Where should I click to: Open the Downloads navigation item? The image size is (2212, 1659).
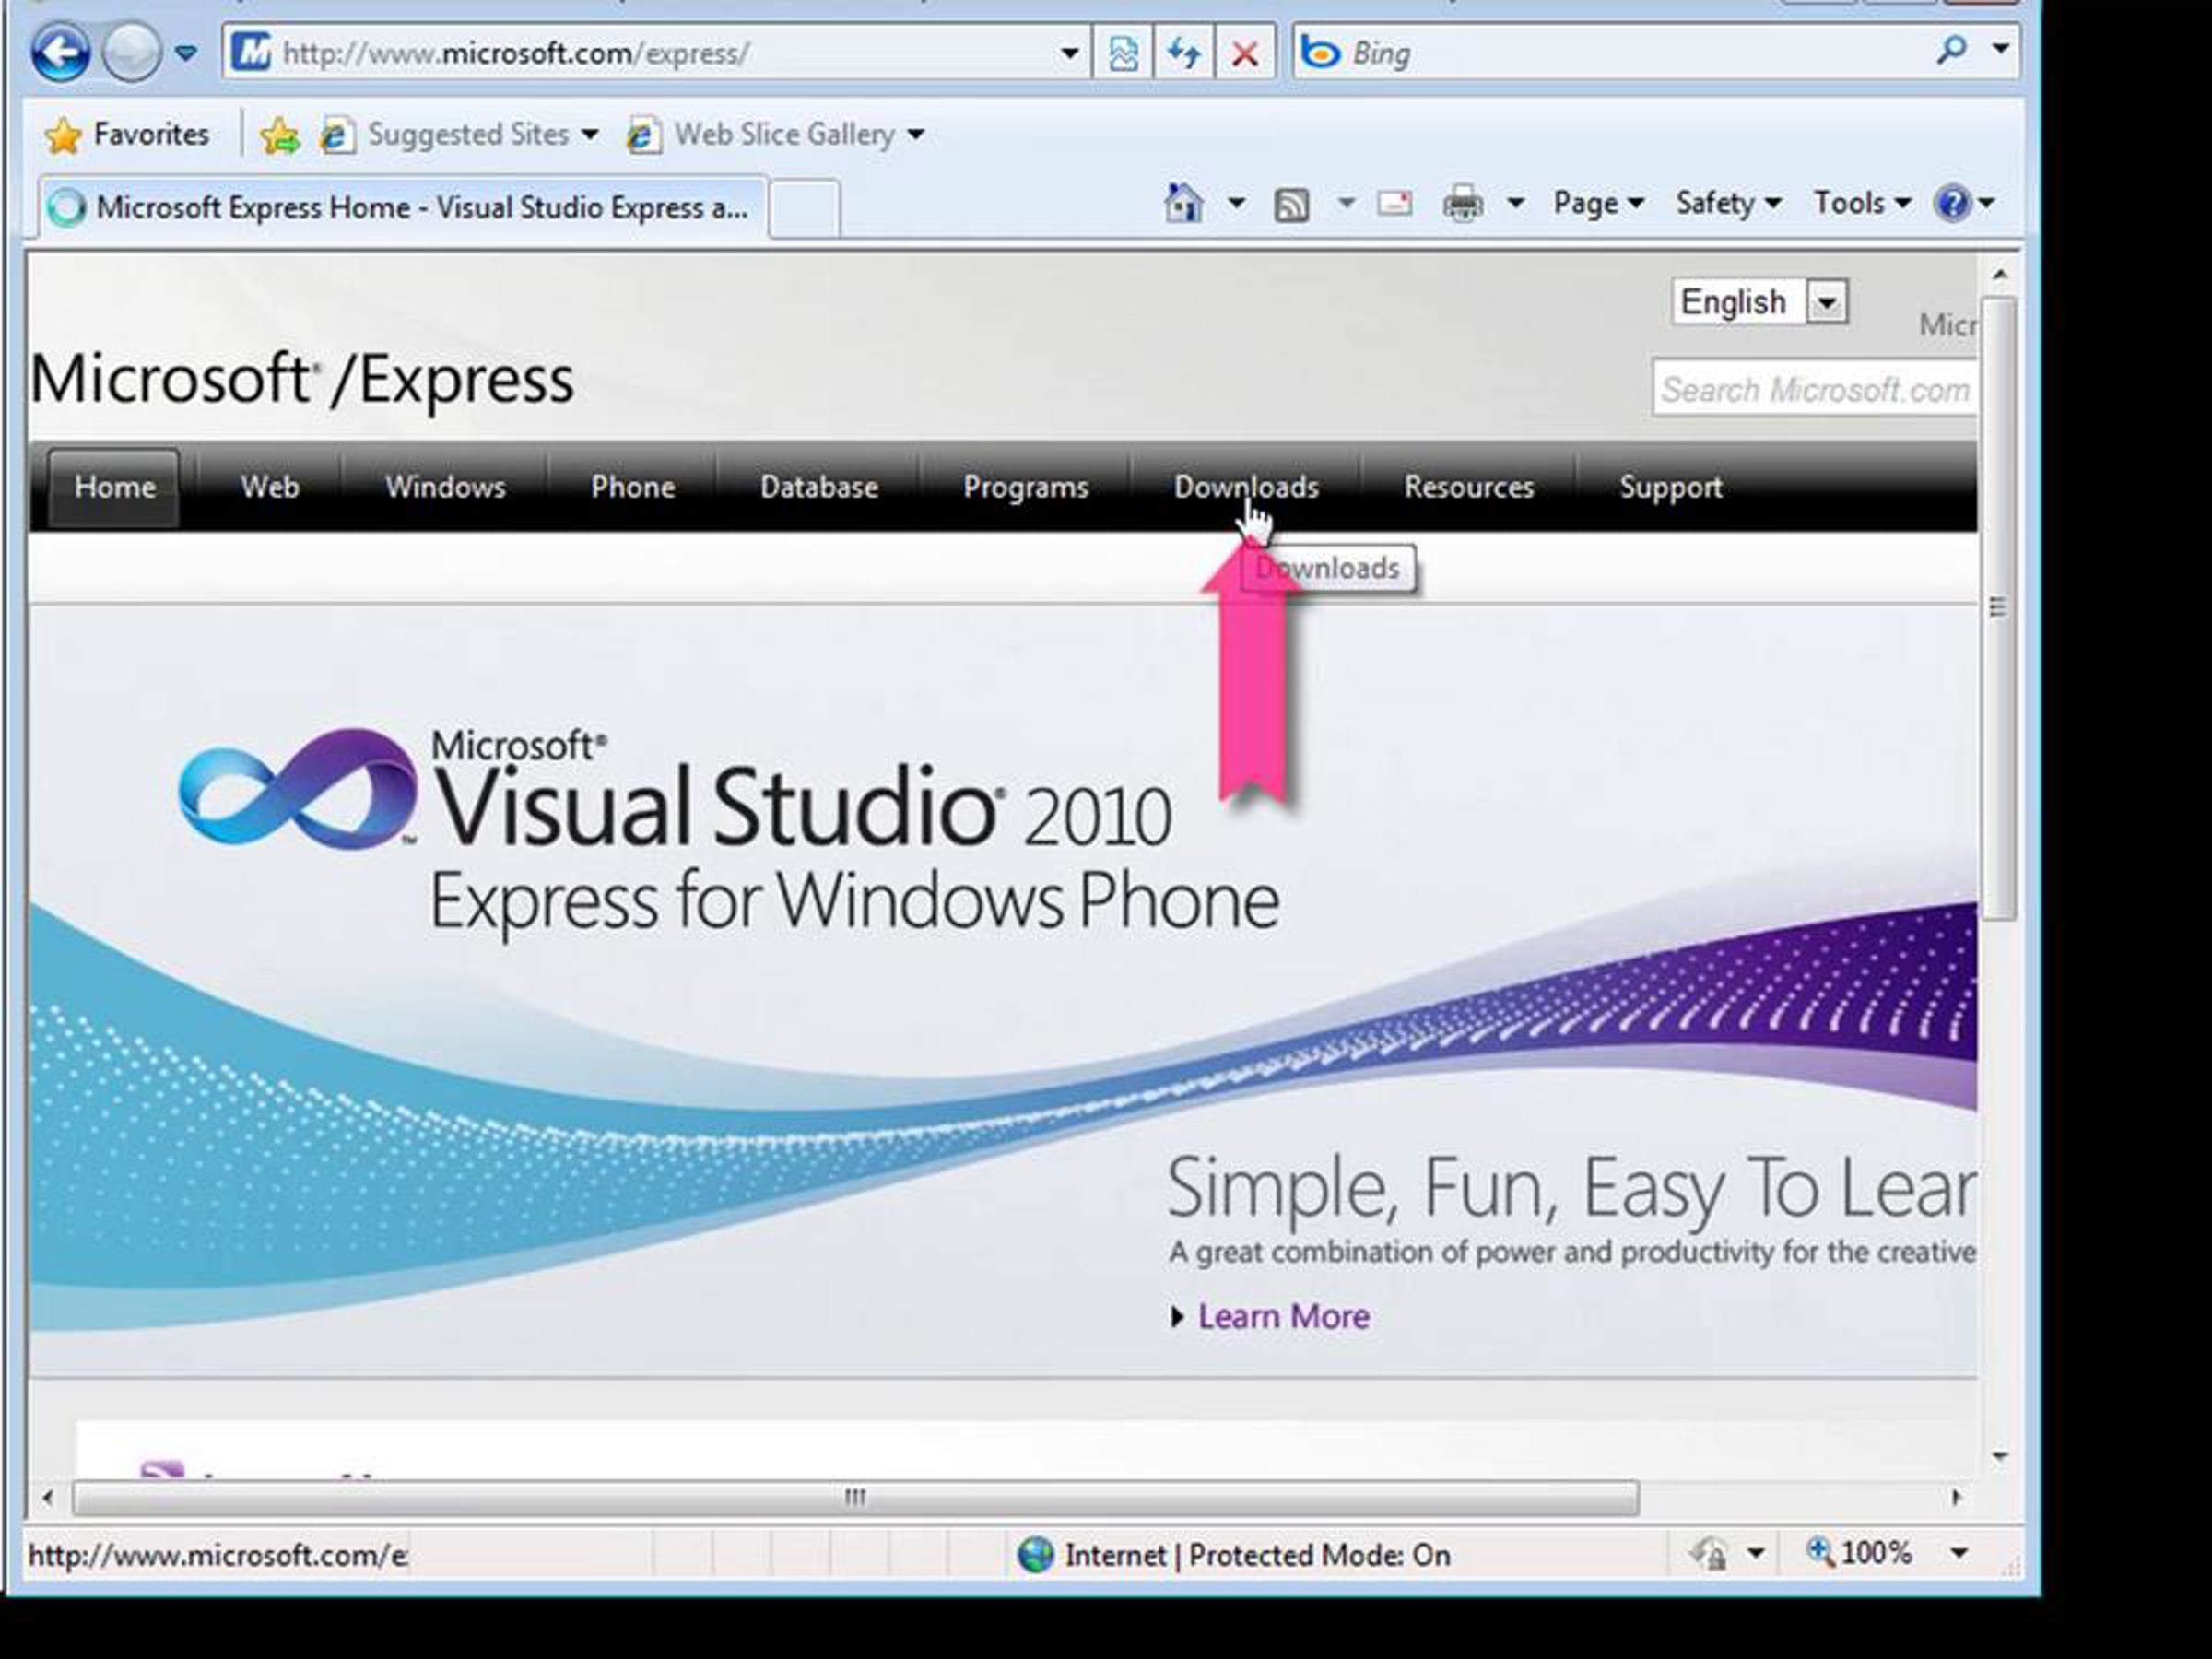tap(1246, 487)
